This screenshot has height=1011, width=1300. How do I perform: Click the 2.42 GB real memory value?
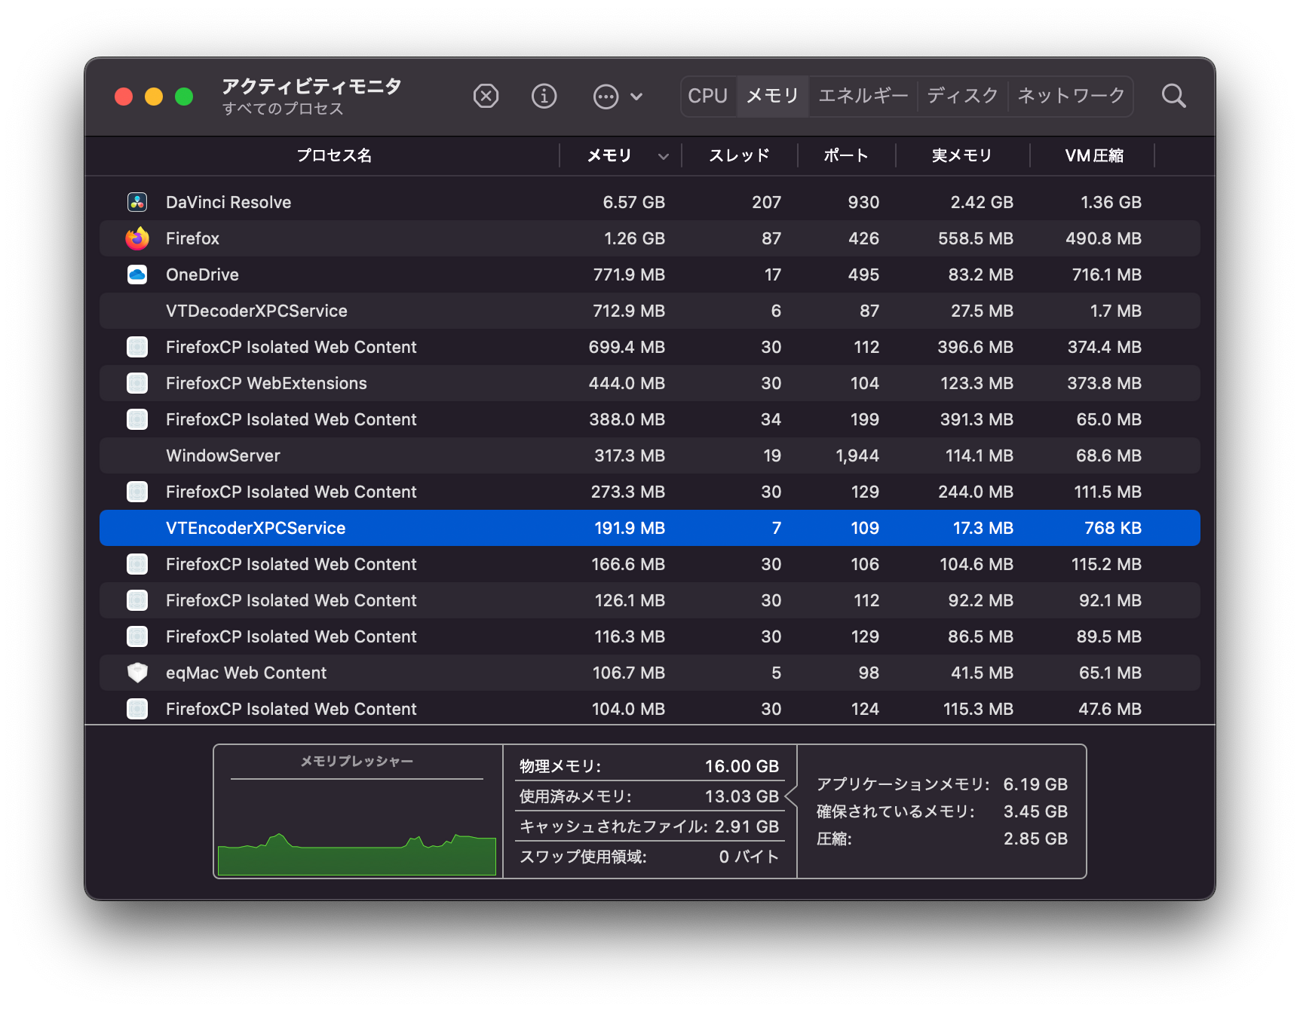[982, 202]
